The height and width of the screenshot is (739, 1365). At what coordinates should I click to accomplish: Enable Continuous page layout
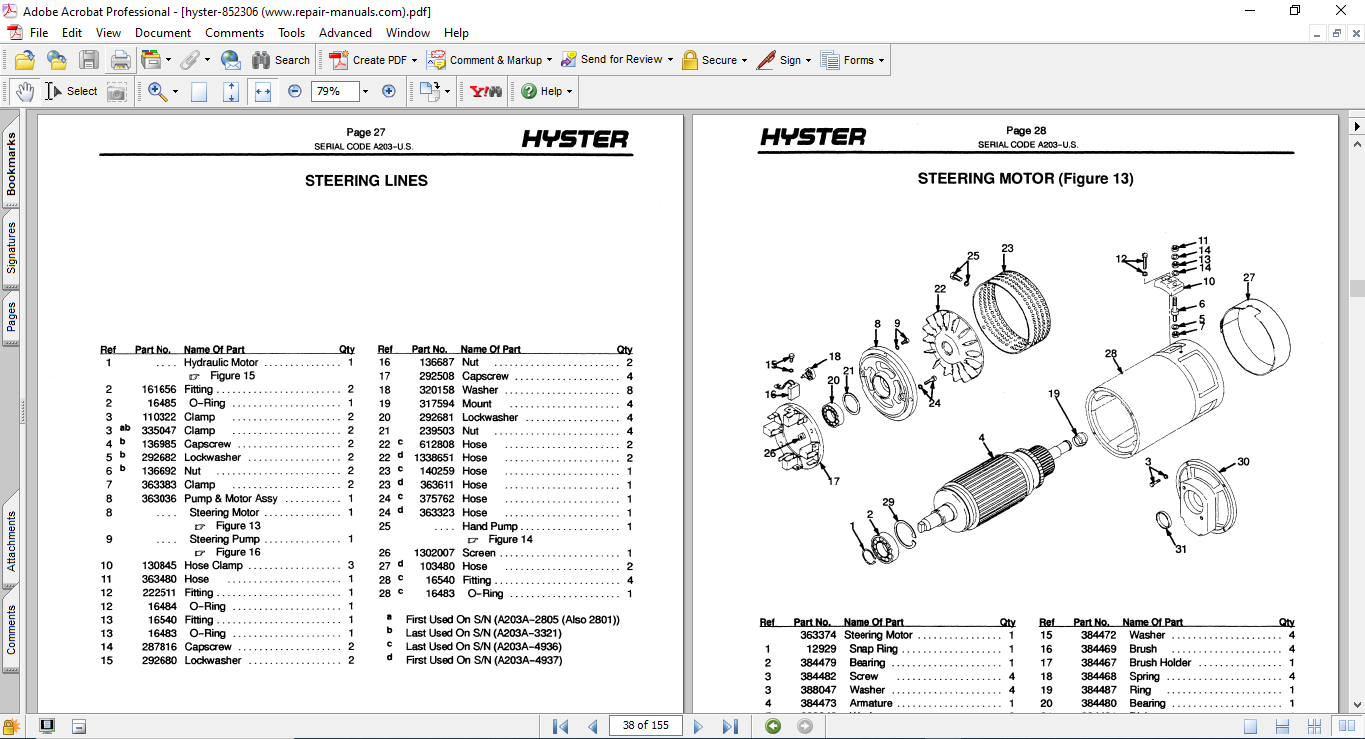(x=1282, y=726)
